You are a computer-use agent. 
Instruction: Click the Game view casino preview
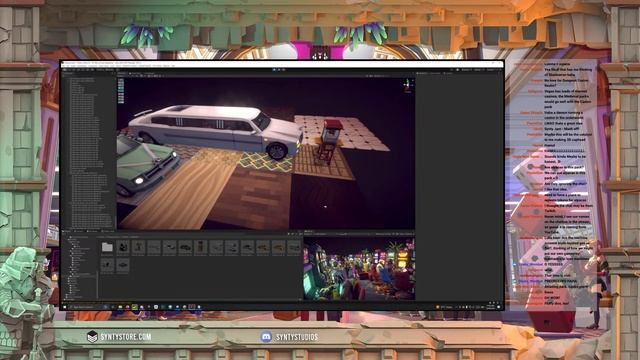[x=359, y=269]
